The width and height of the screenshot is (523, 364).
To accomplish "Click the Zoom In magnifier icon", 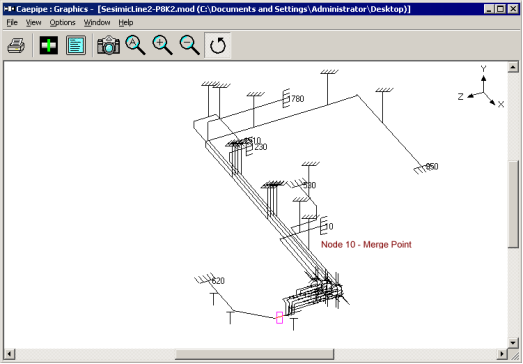I will point(162,45).
